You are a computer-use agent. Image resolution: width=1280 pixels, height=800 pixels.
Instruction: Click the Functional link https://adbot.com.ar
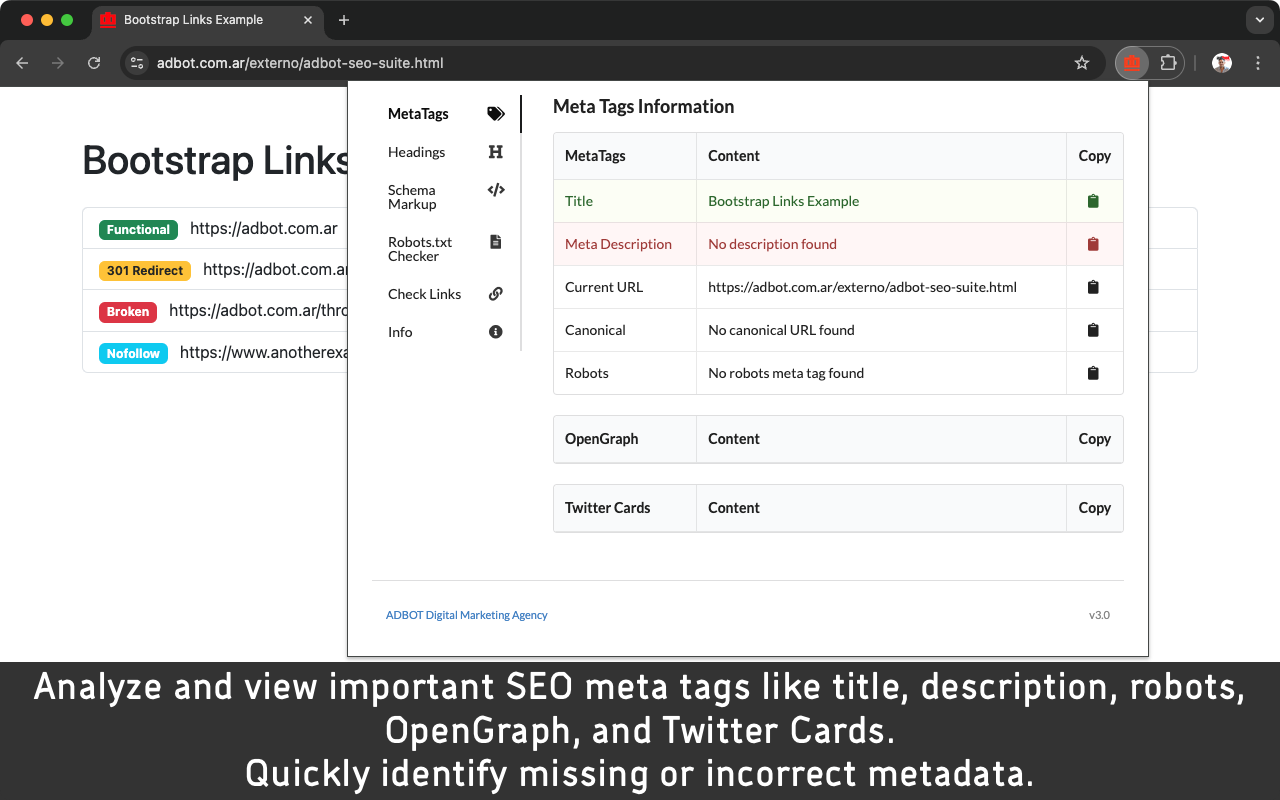coord(264,229)
